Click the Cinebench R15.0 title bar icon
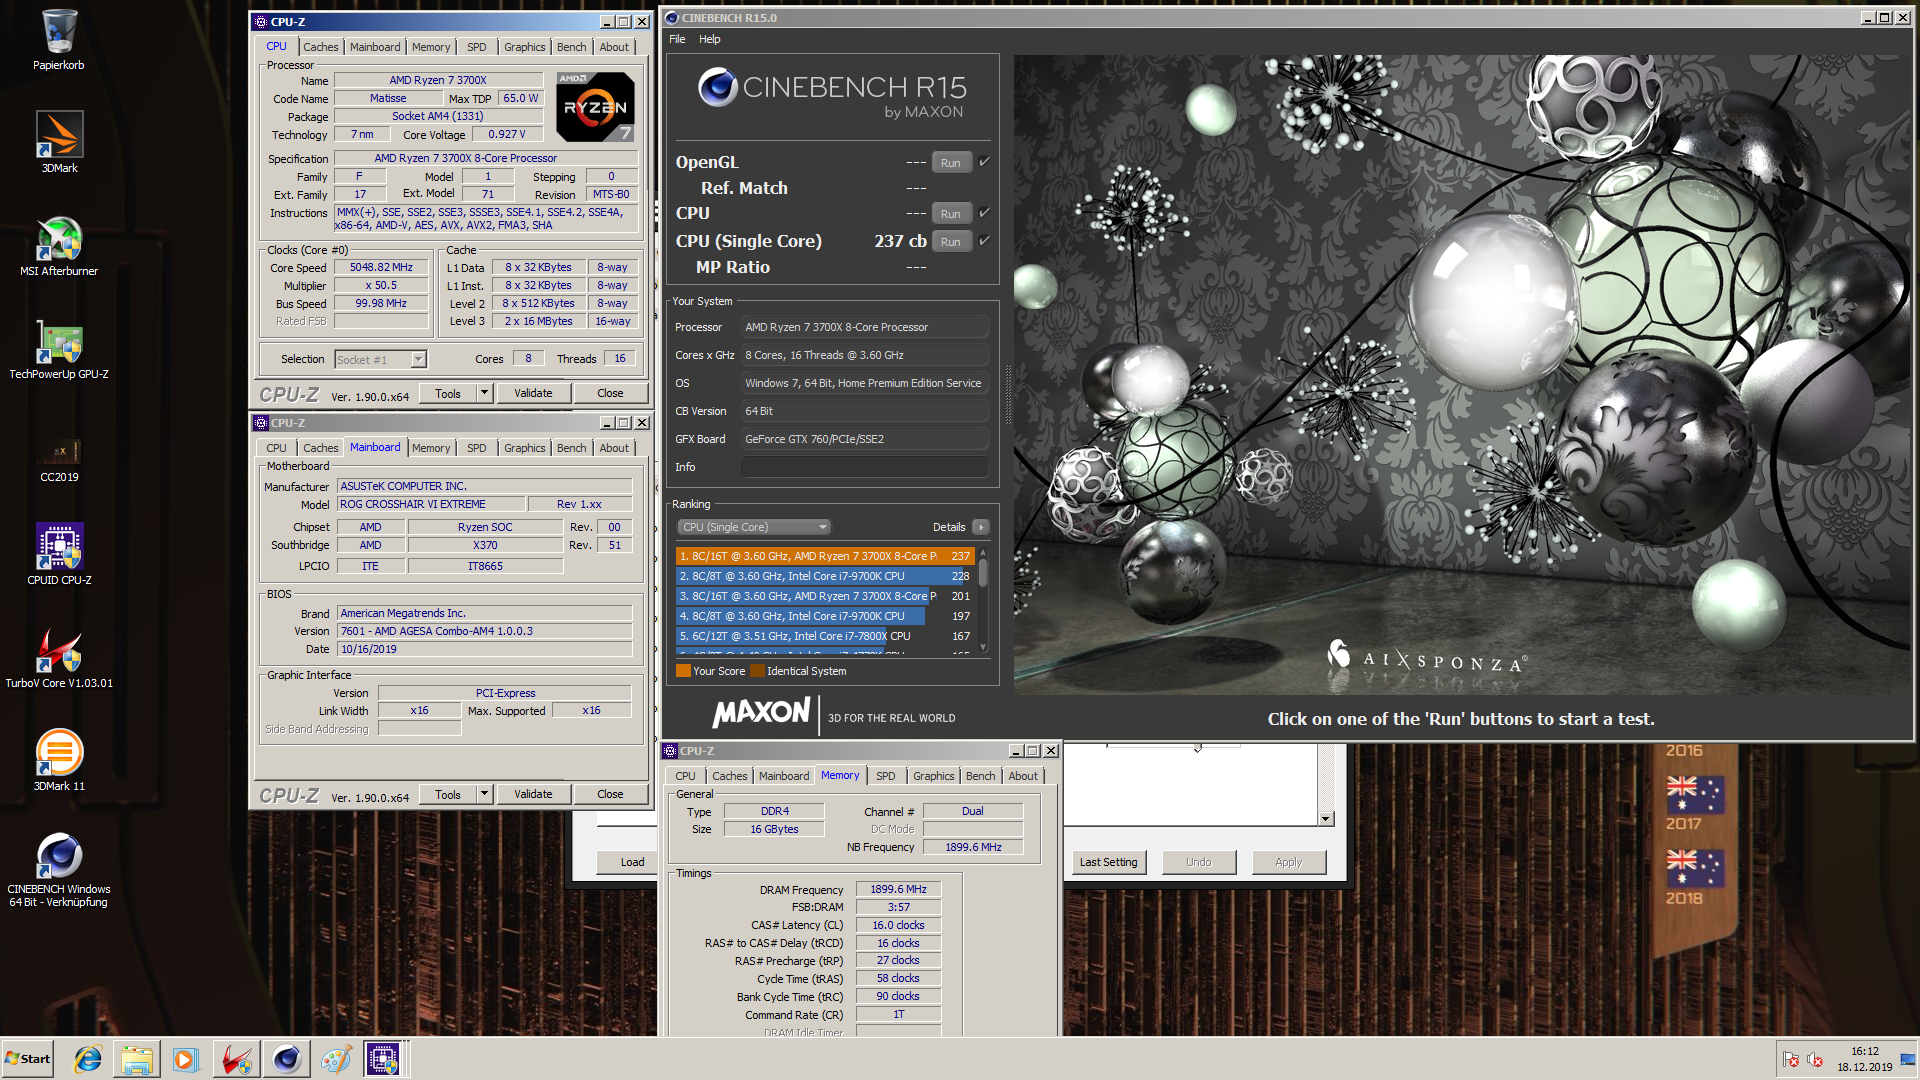Screen dimensions: 1920x1080 click(672, 18)
